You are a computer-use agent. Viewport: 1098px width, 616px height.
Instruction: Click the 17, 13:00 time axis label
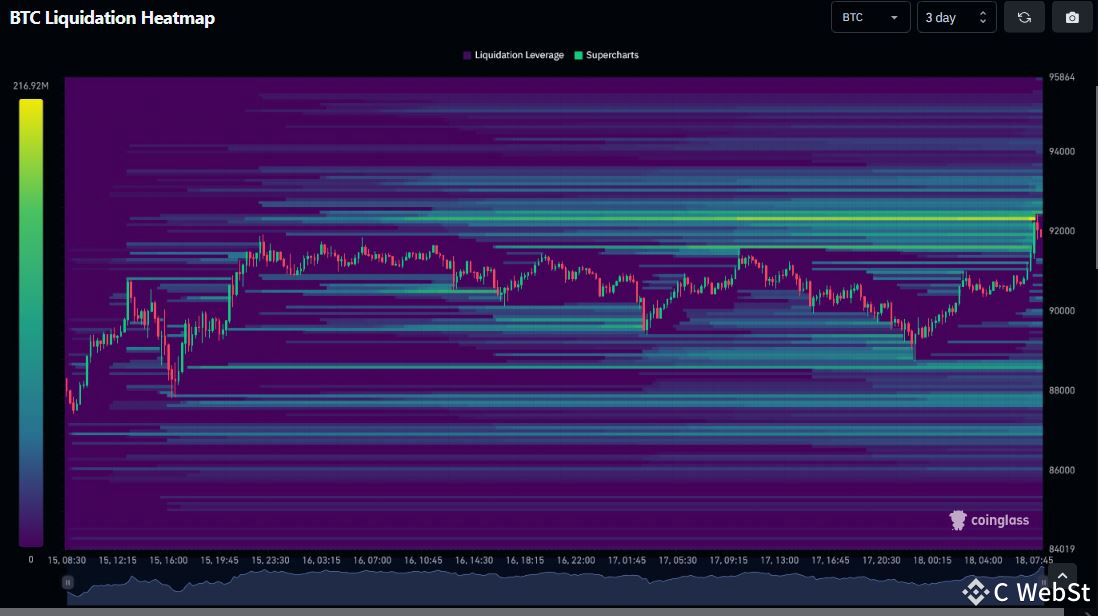tap(779, 561)
